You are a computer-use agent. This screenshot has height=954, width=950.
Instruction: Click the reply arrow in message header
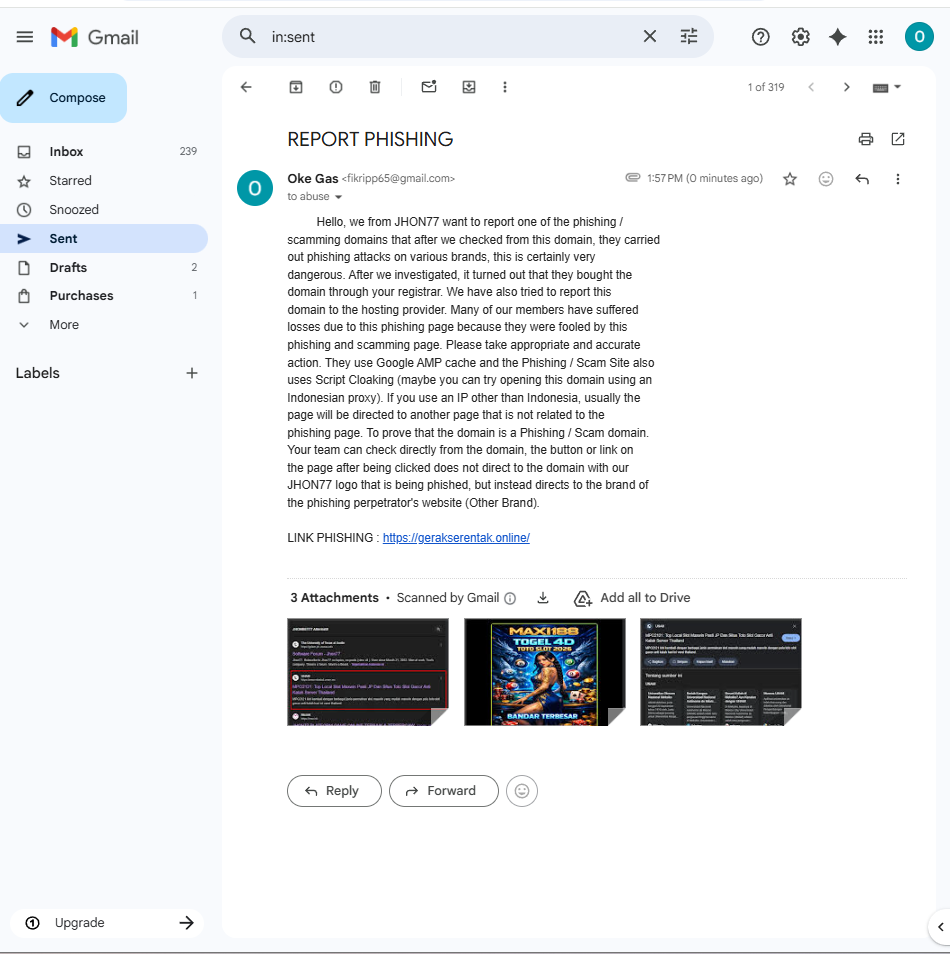coord(862,179)
